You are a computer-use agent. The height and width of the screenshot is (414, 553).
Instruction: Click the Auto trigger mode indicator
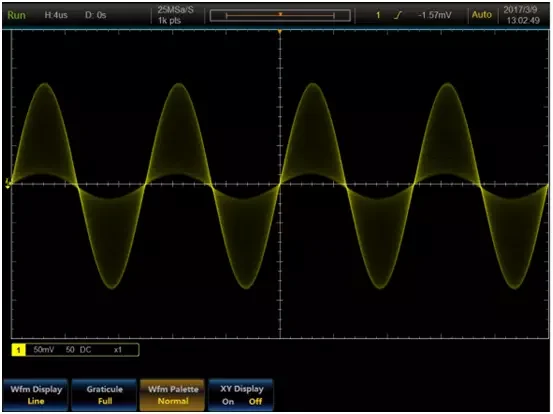click(481, 15)
